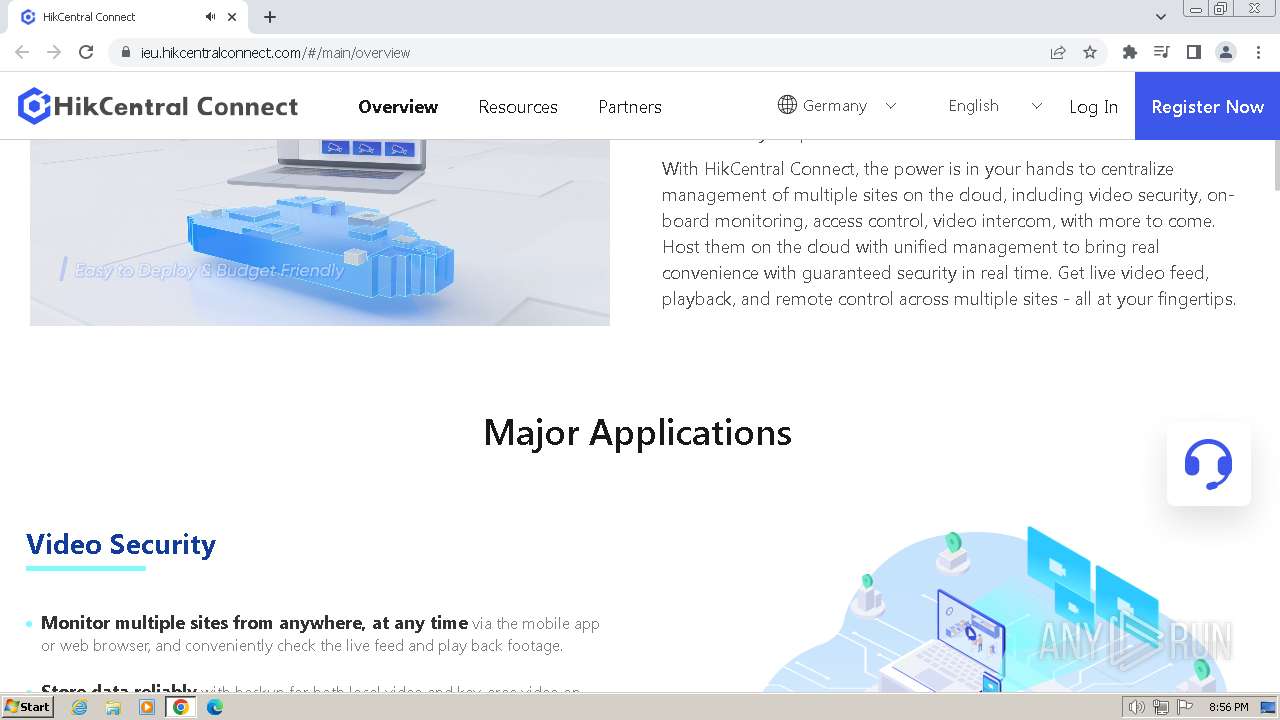Click the action center flag icon
The image size is (1280, 720).
point(1186,707)
